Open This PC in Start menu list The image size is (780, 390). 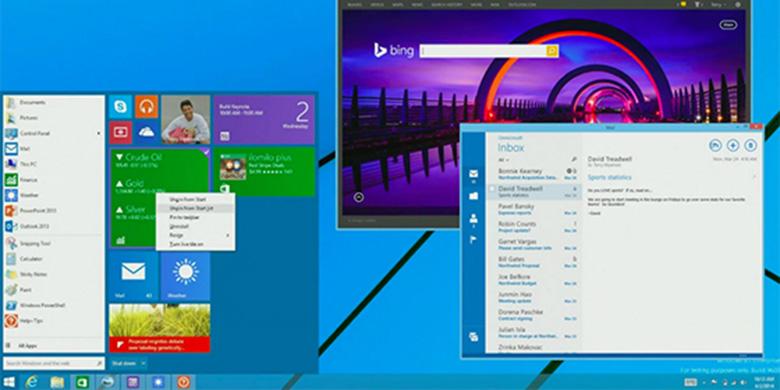(54, 164)
